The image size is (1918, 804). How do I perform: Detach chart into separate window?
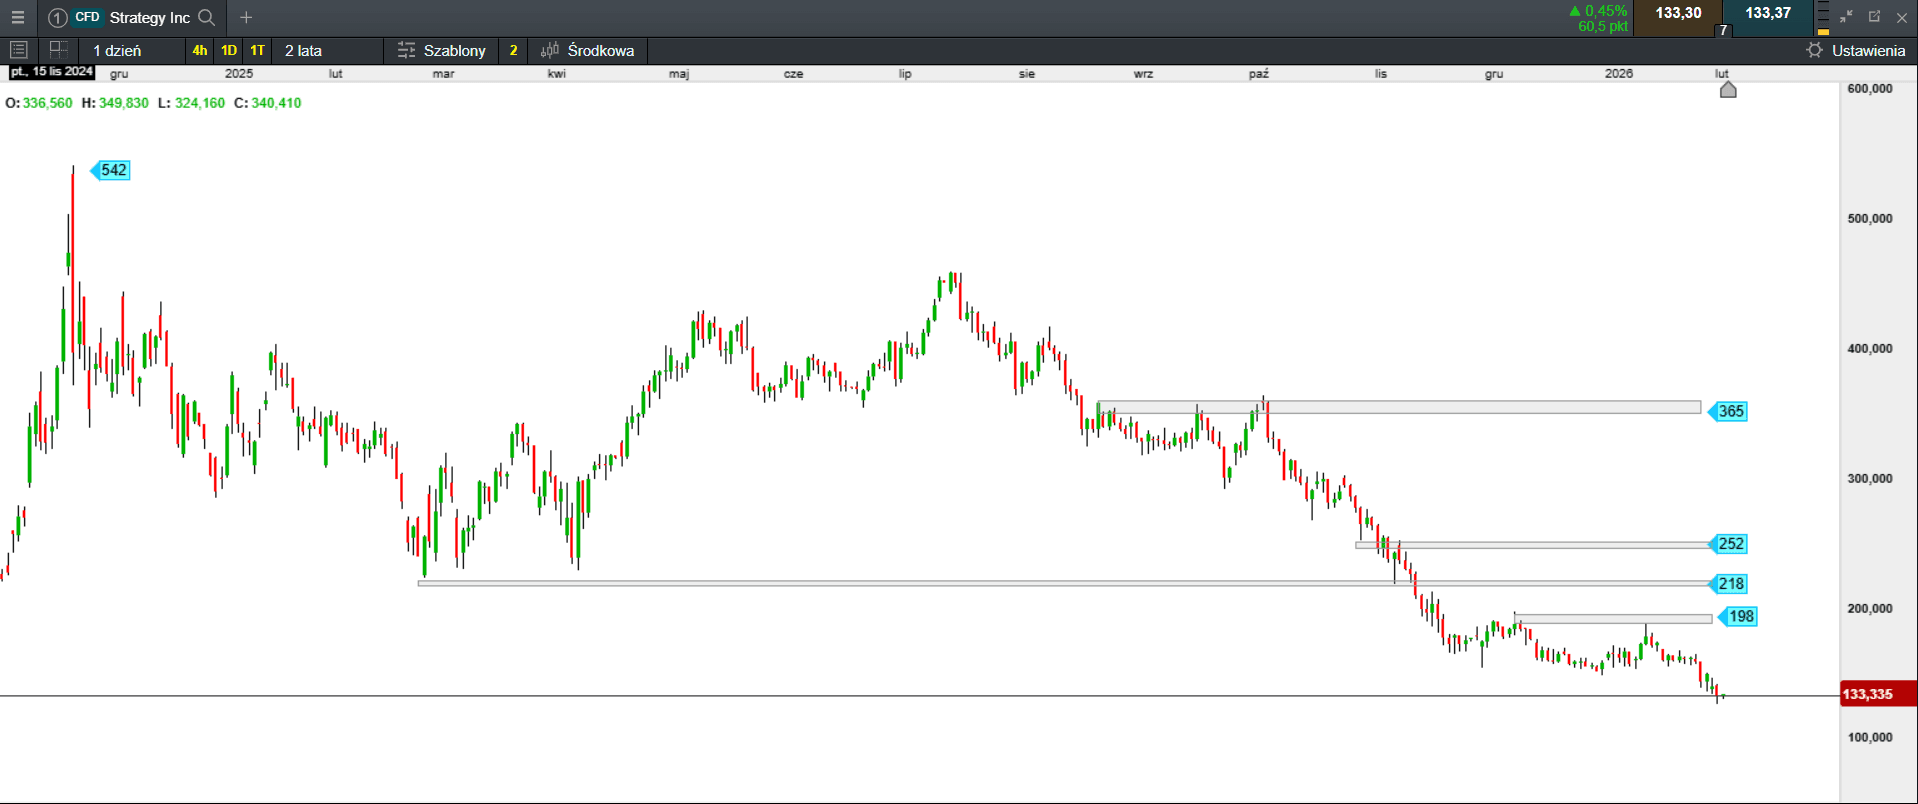point(1874,17)
